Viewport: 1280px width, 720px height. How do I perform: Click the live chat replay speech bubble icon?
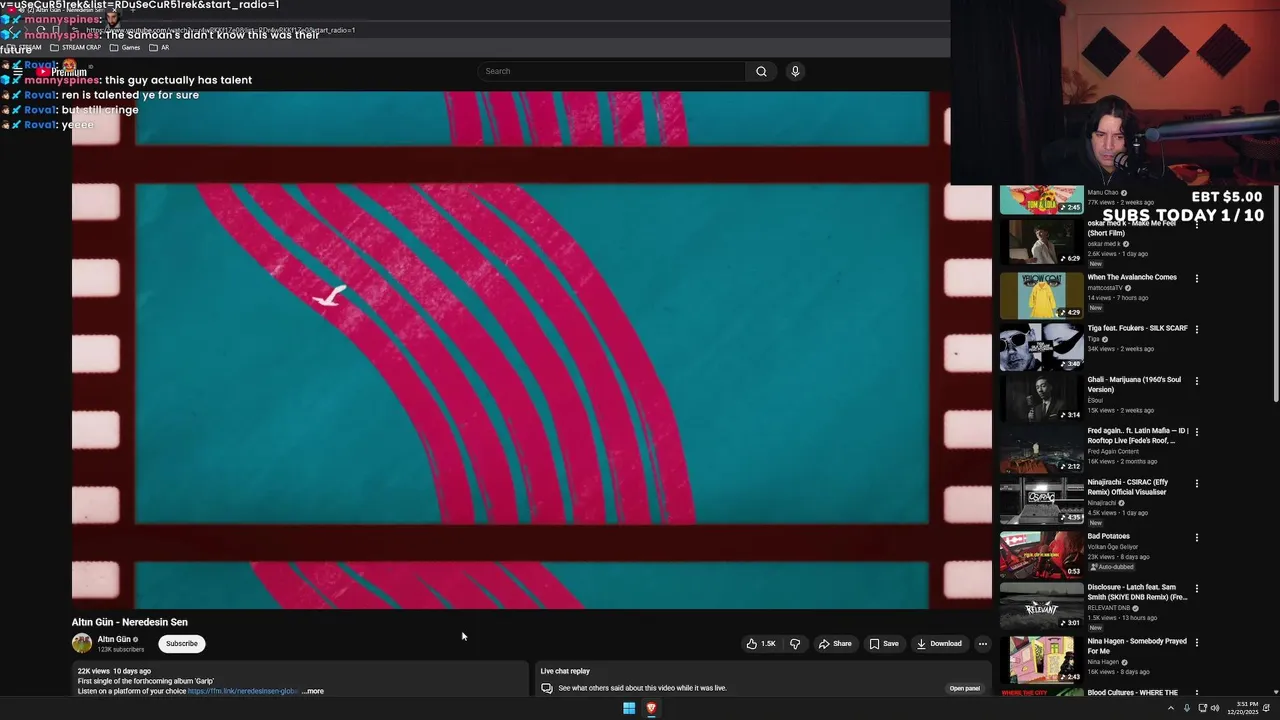click(547, 688)
